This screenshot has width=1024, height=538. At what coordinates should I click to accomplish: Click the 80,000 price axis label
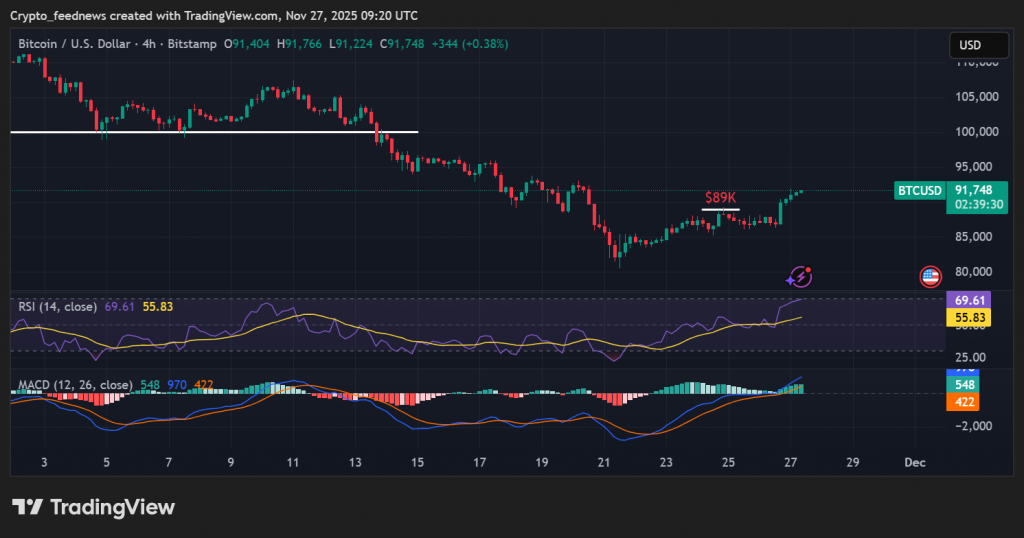973,272
